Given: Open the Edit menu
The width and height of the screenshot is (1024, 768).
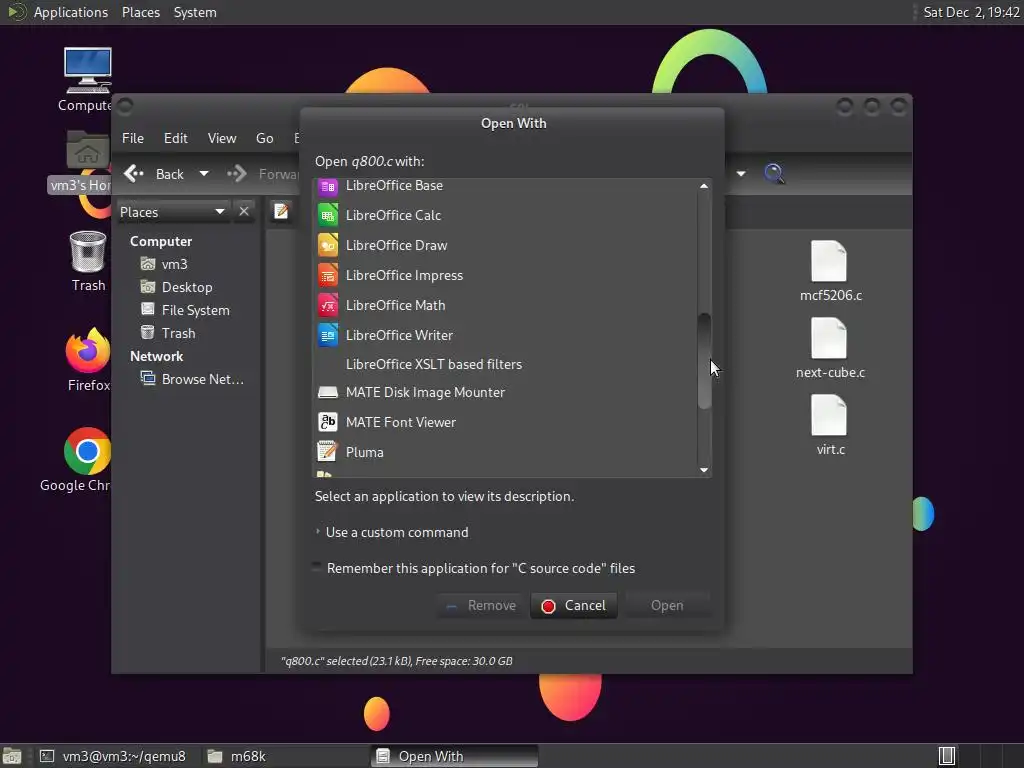Looking at the screenshot, I should pos(176,138).
